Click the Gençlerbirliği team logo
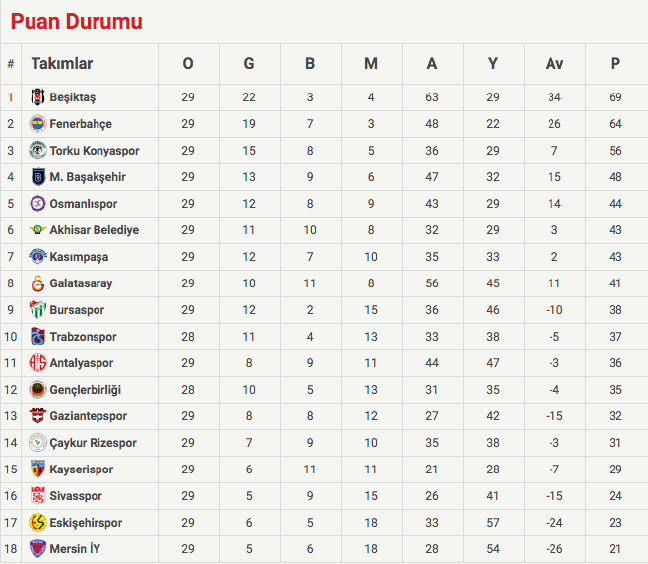This screenshot has width=648, height=564. (38, 389)
